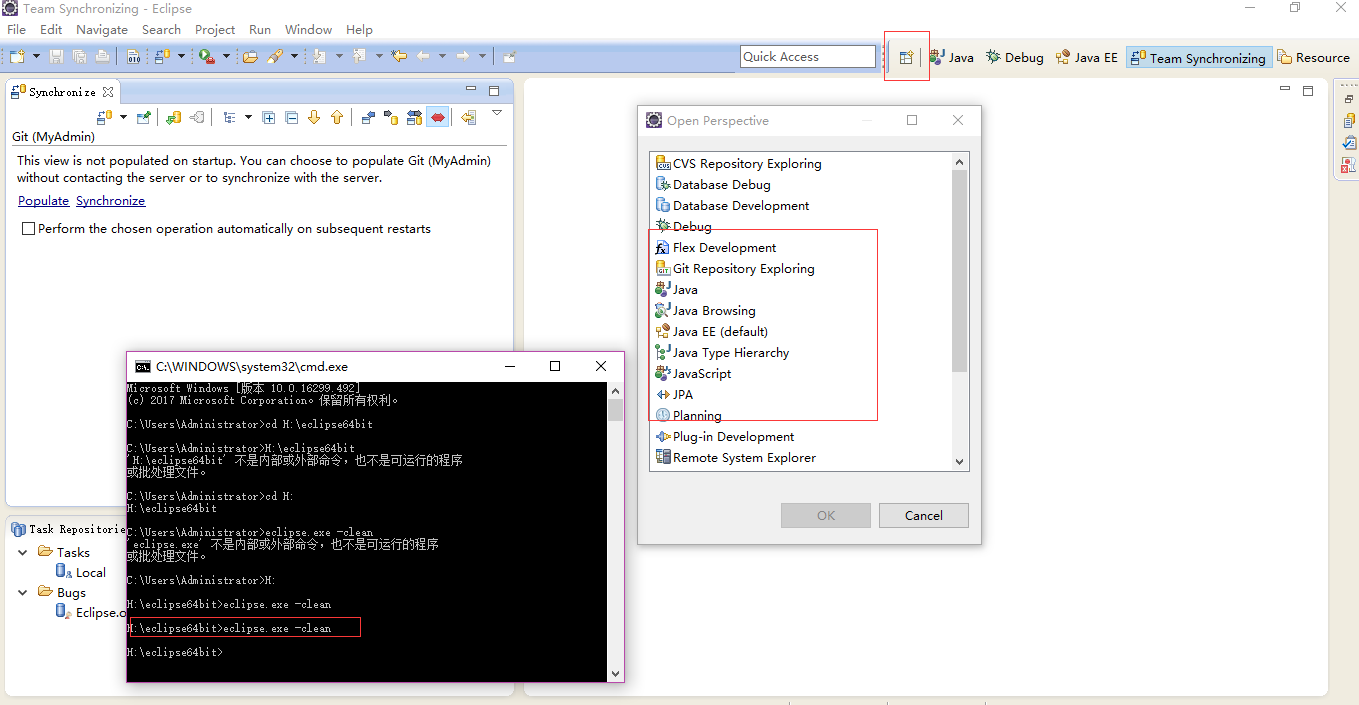
Task: Open the Navigate menu
Action: tap(102, 30)
